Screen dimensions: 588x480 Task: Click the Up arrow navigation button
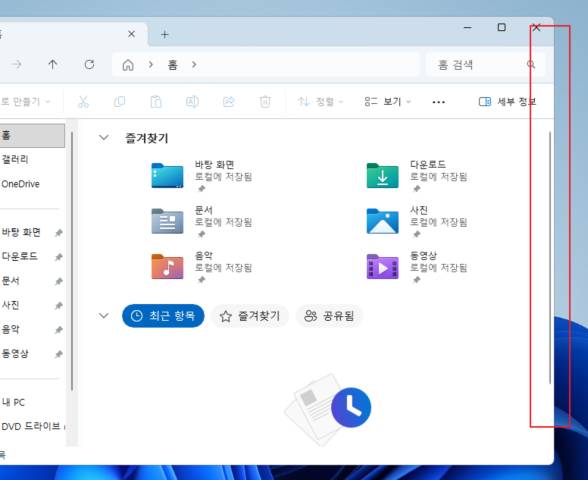pos(52,65)
